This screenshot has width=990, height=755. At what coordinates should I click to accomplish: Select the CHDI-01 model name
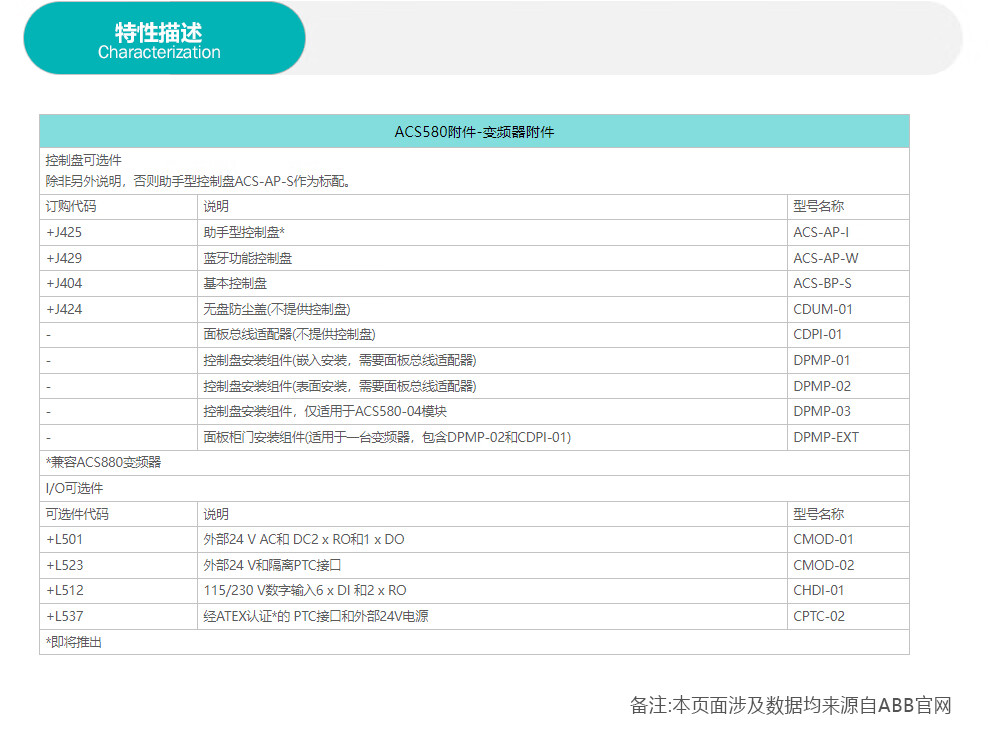point(819,590)
